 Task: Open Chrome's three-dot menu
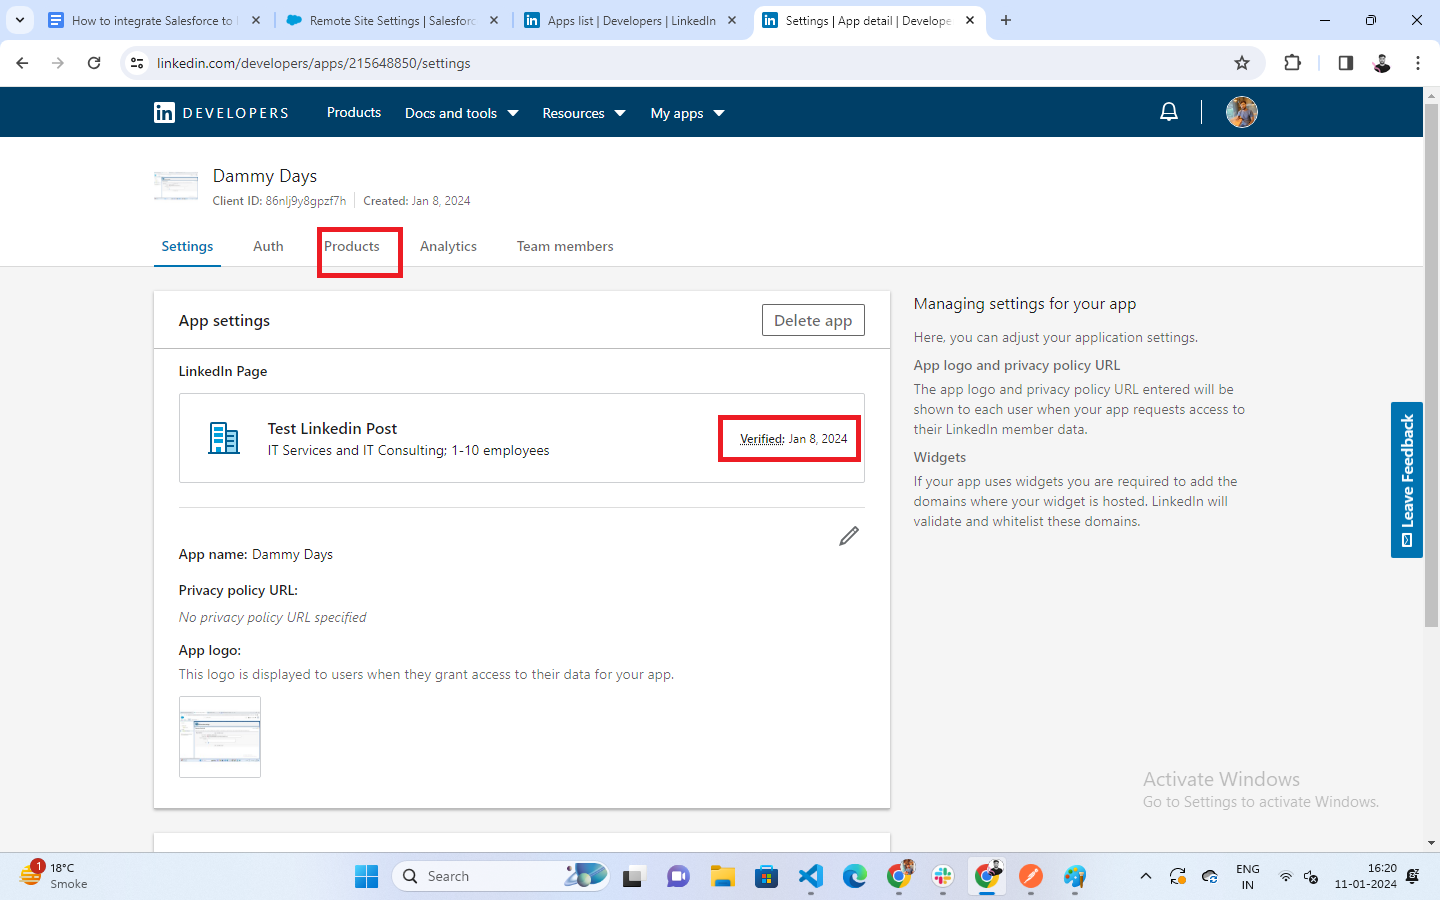tap(1418, 63)
